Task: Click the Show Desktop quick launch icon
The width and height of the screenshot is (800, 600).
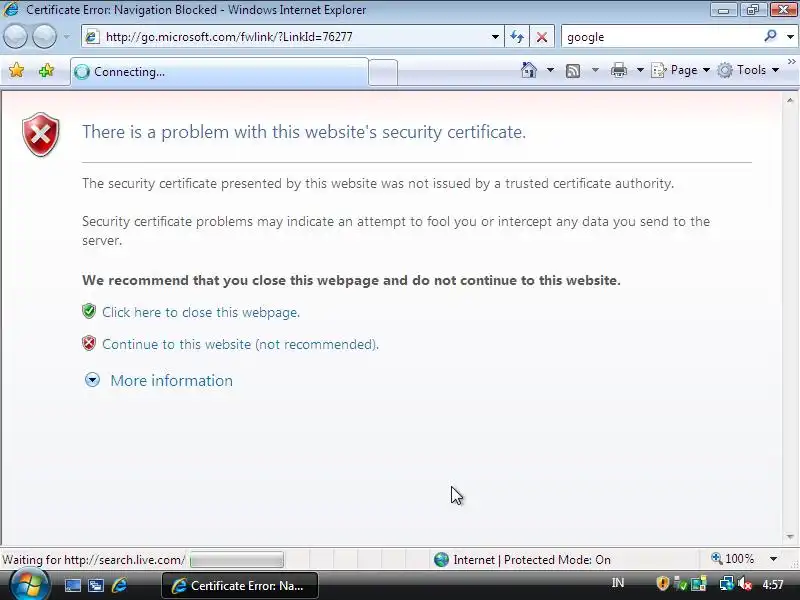Action: point(72,586)
